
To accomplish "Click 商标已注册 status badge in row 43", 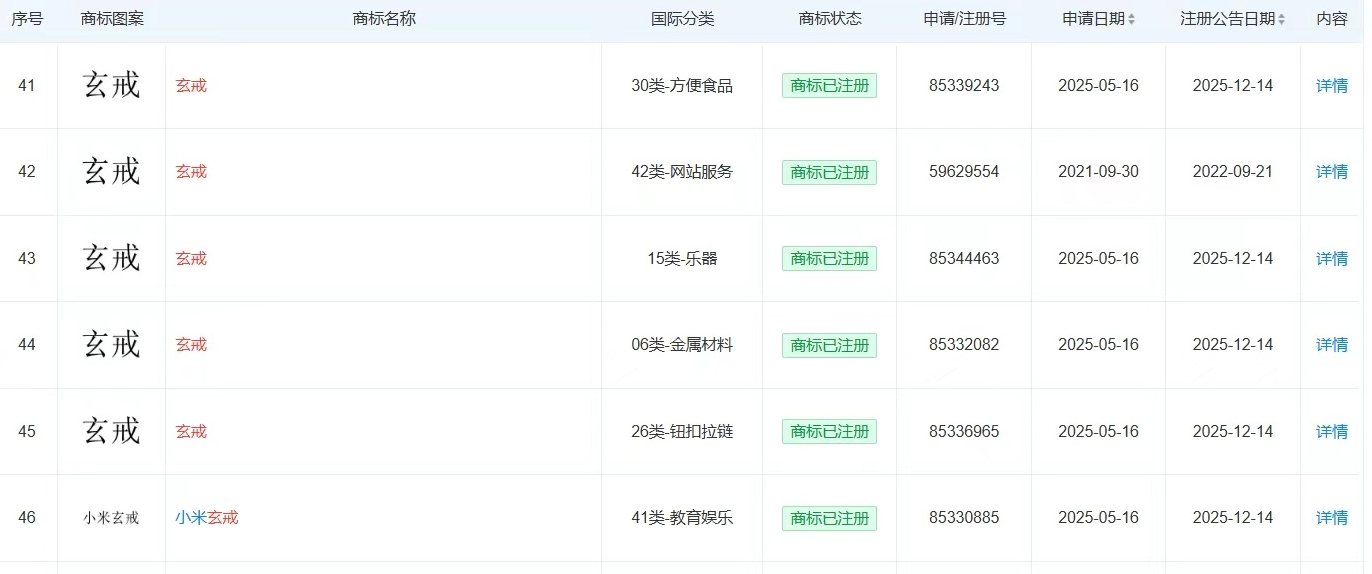I will pyautogui.click(x=829, y=259).
